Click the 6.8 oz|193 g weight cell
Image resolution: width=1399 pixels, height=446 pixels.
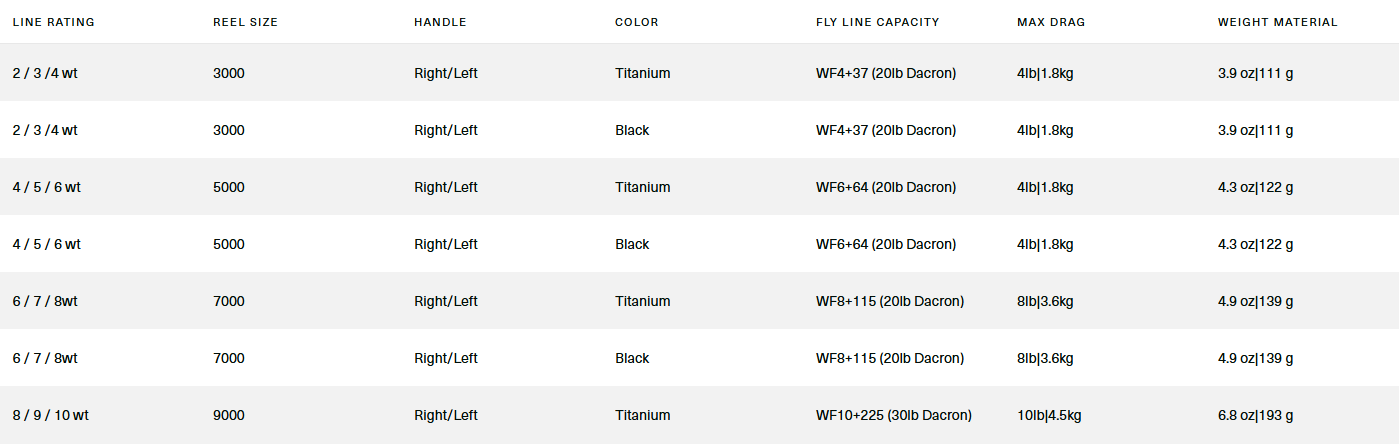pos(1255,415)
